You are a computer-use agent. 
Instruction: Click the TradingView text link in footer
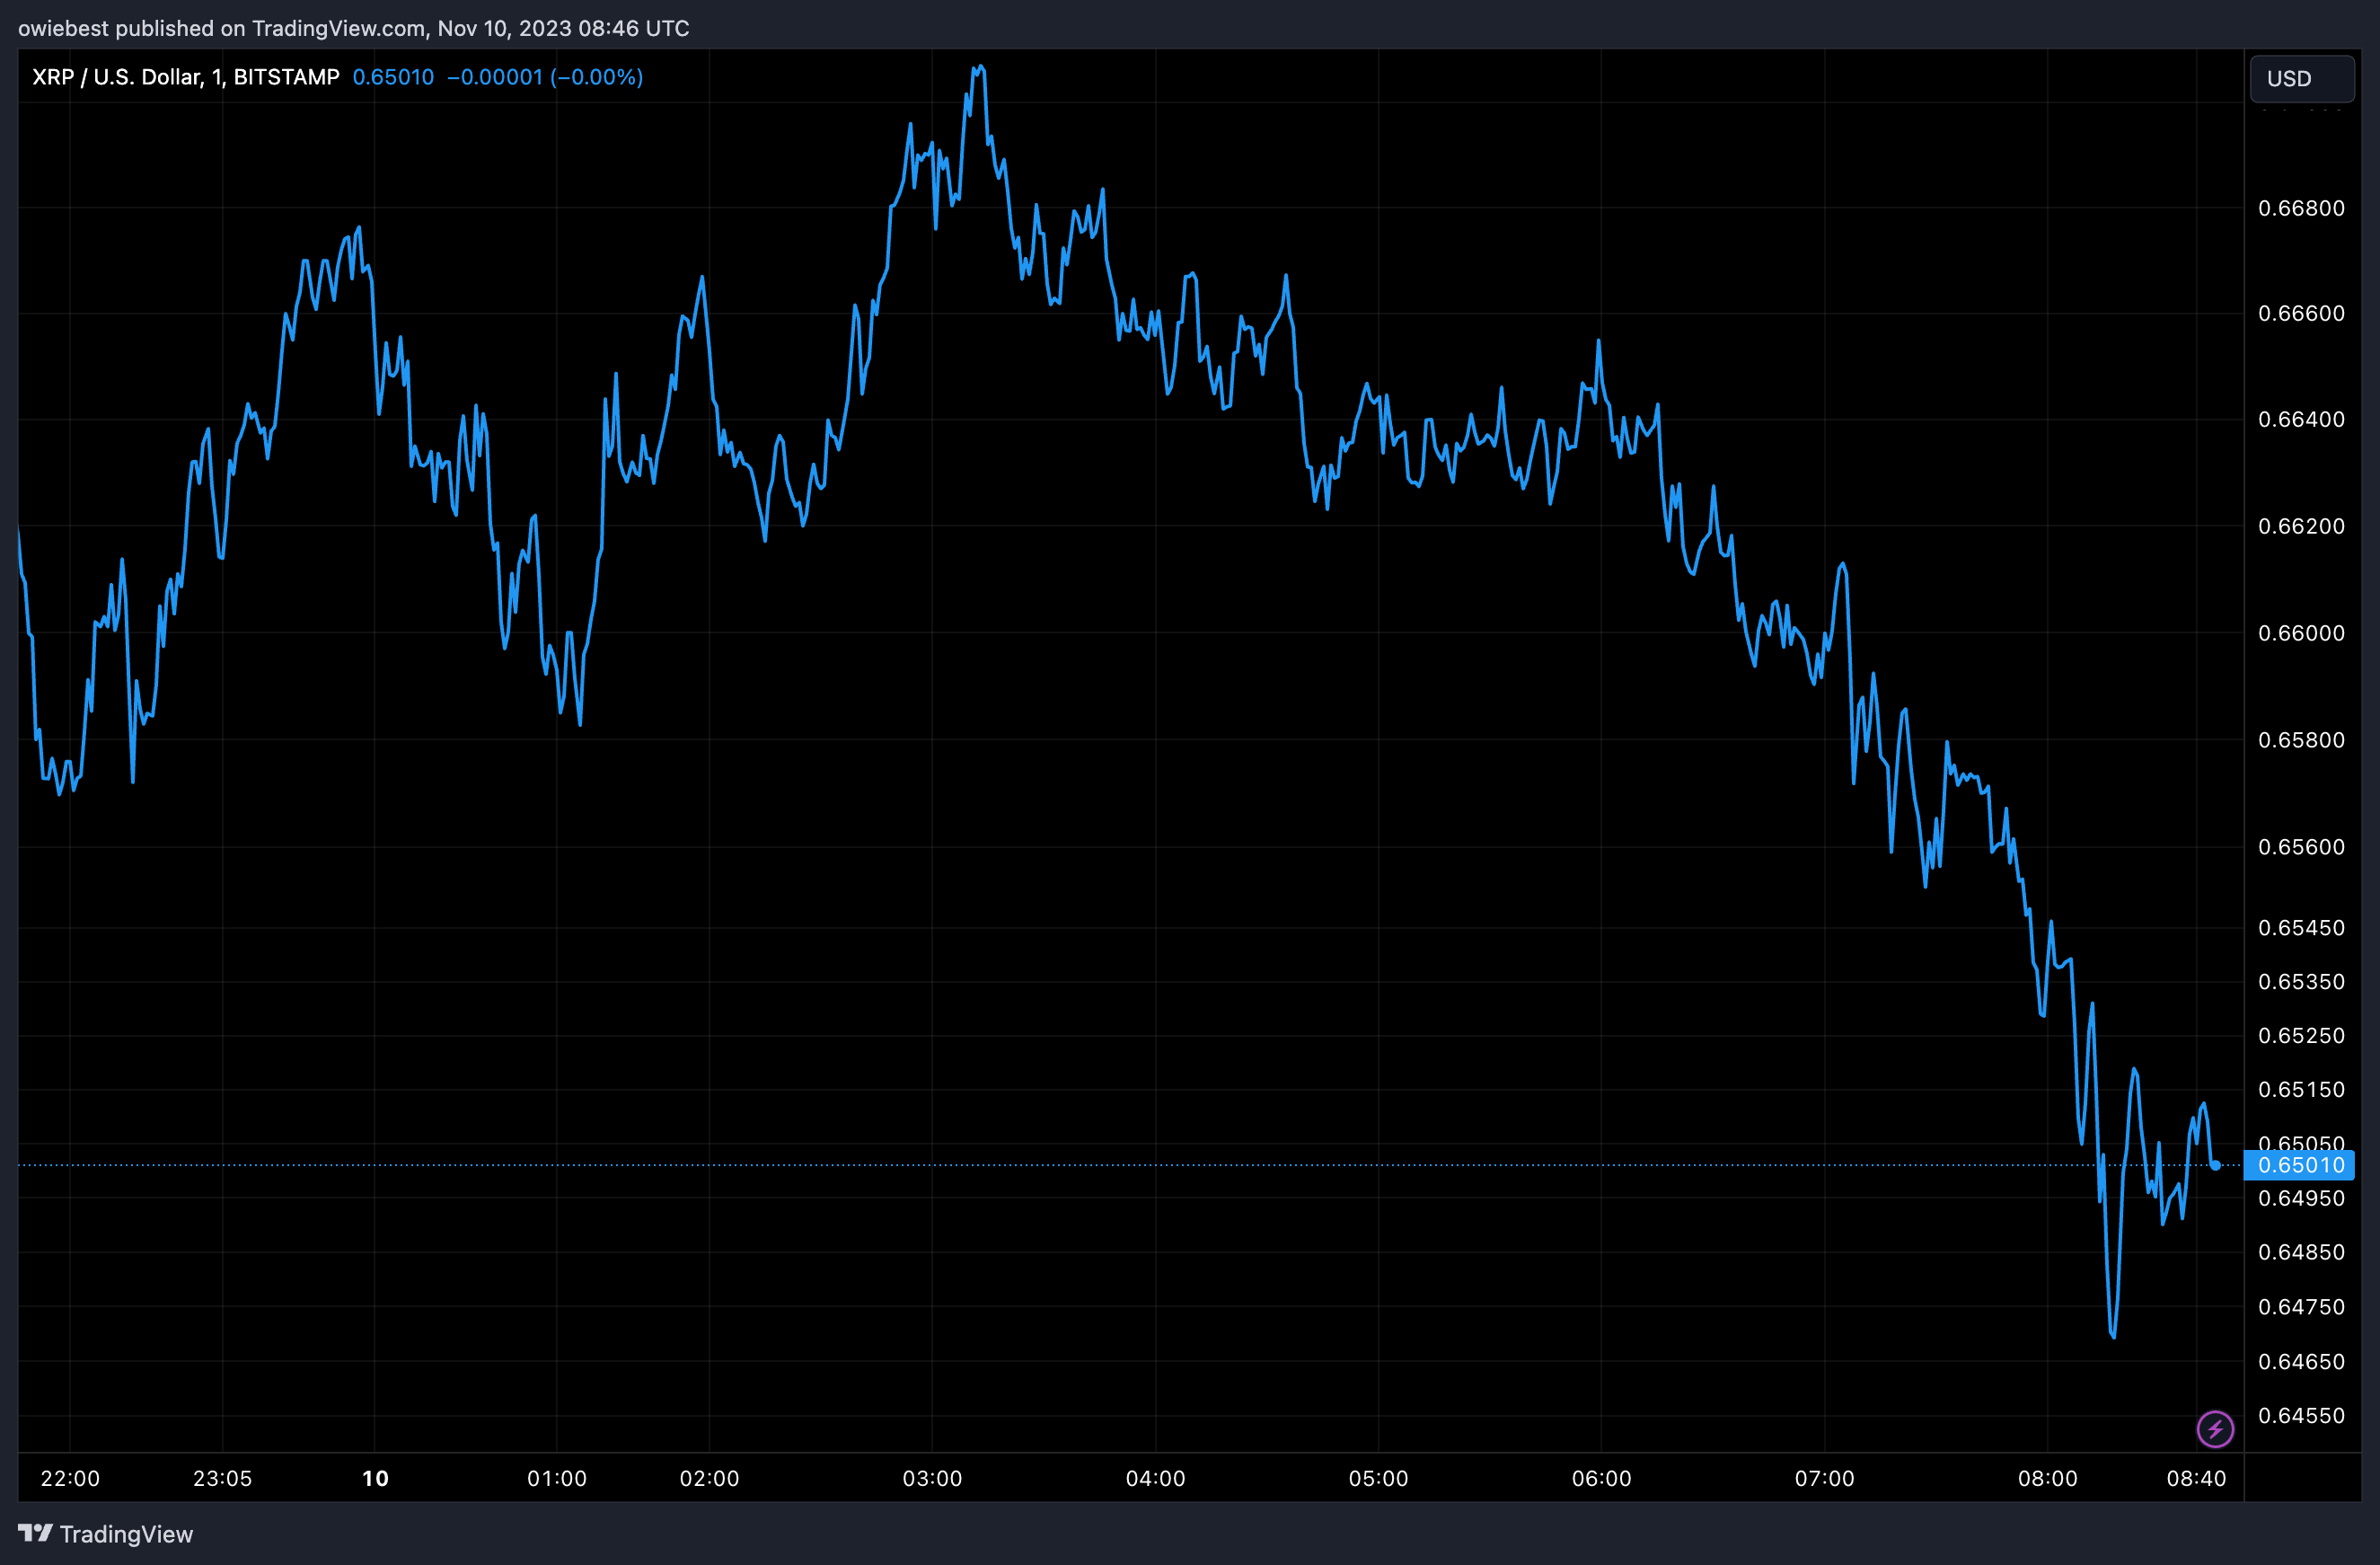pyautogui.click(x=126, y=1534)
